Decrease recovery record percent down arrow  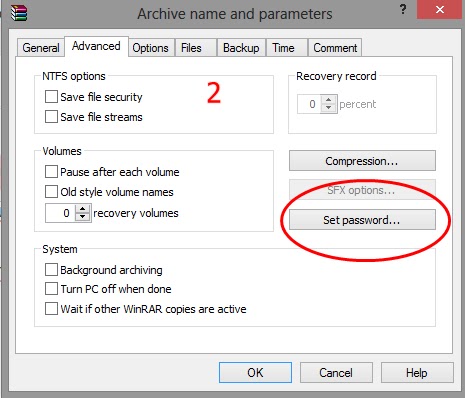(x=329, y=108)
